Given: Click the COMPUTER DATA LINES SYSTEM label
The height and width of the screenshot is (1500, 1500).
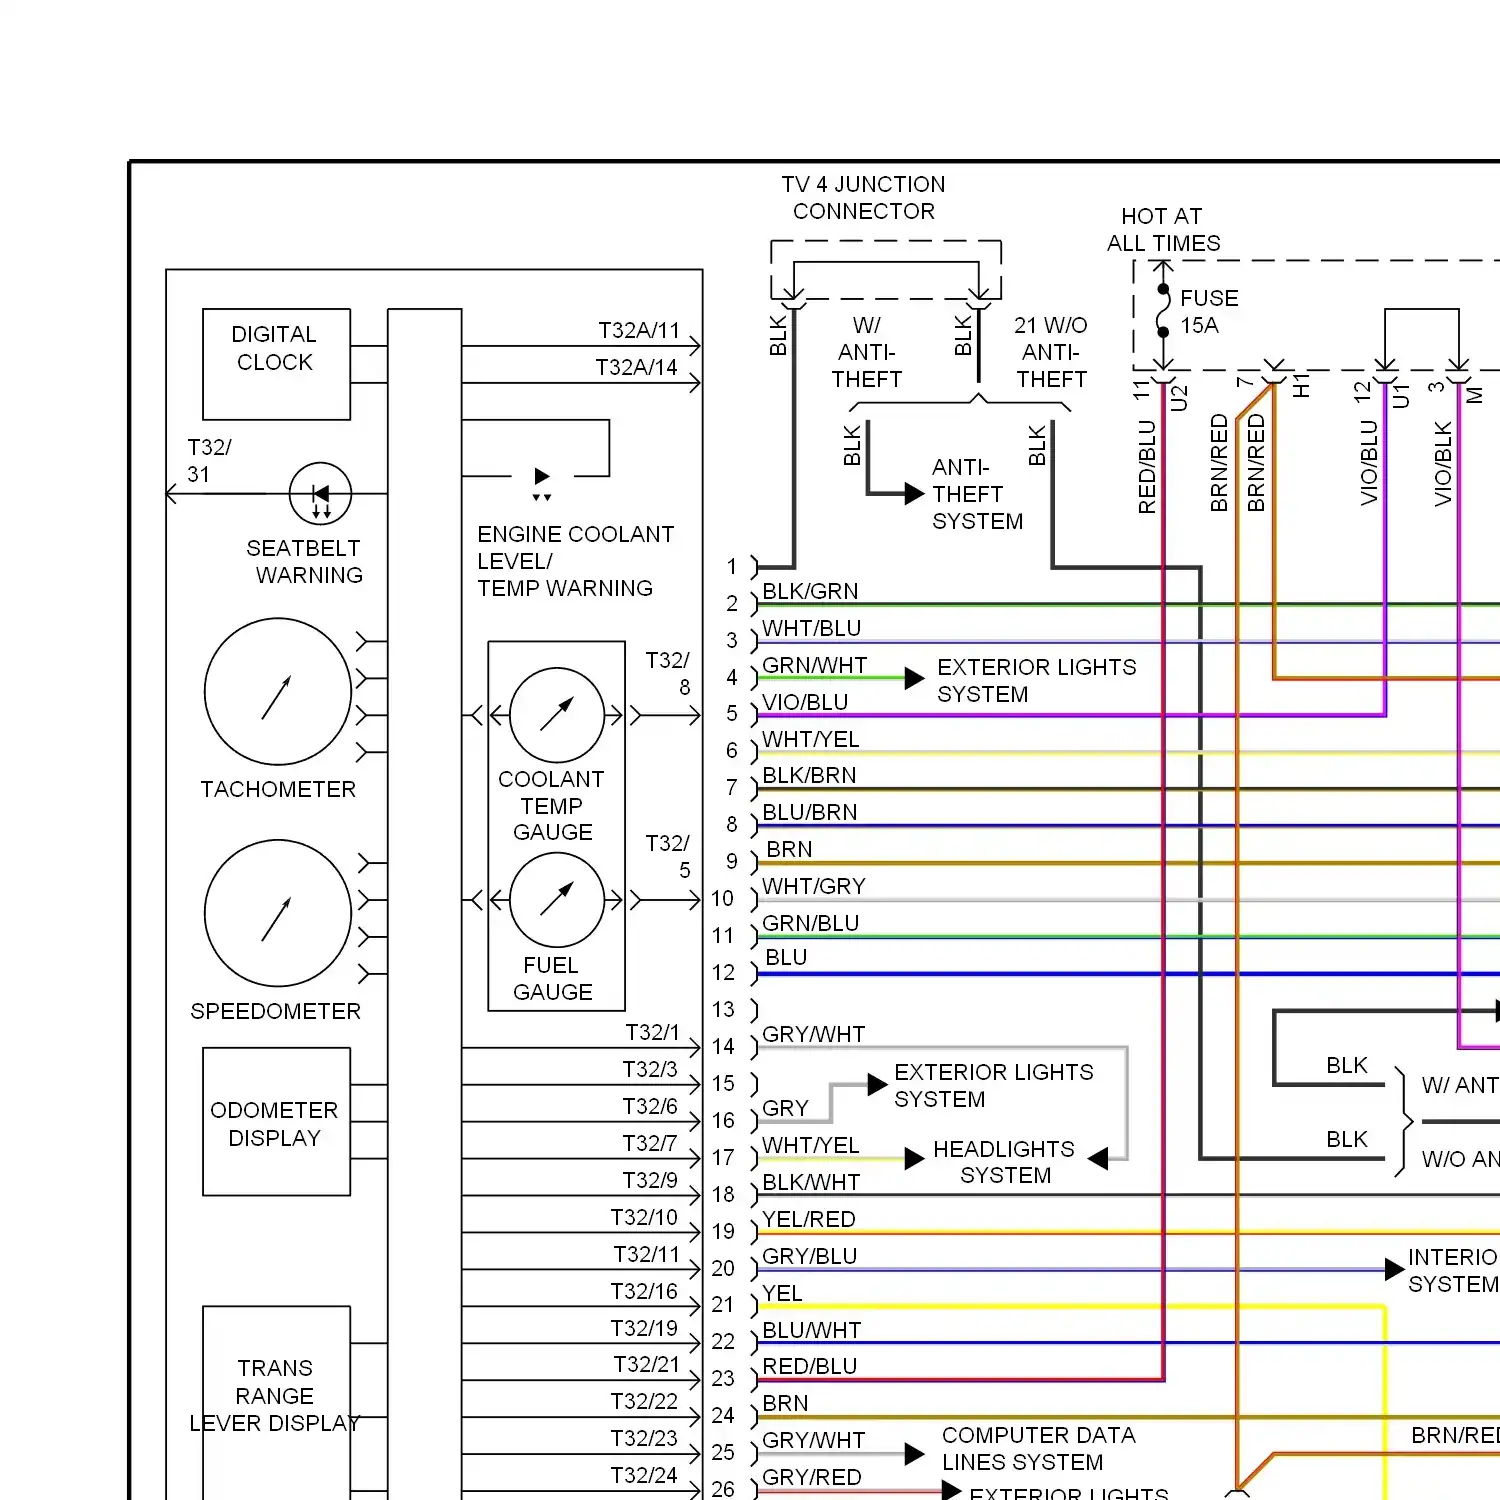Looking at the screenshot, I should tap(1038, 1449).
